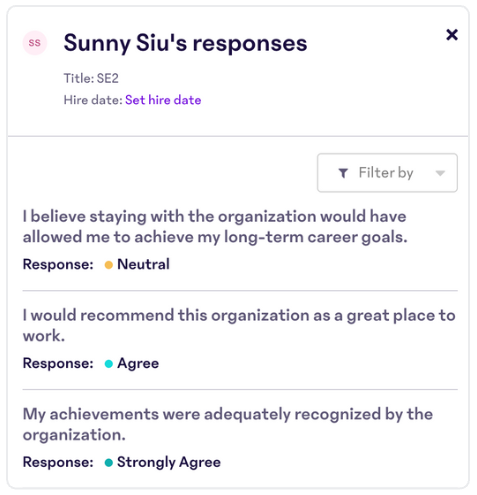Click the orange Neutral response dot
The image size is (477, 495).
tap(109, 265)
